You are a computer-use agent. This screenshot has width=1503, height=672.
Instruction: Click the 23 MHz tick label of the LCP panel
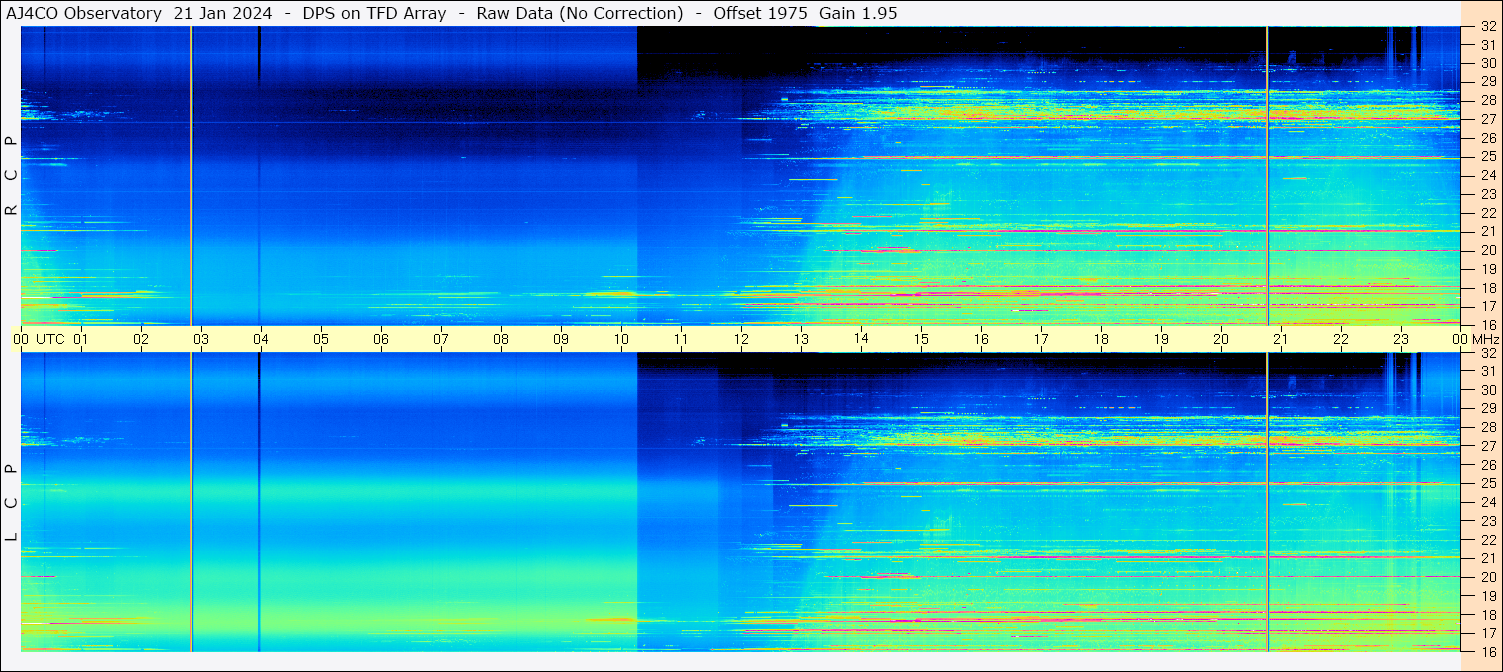(1487, 521)
